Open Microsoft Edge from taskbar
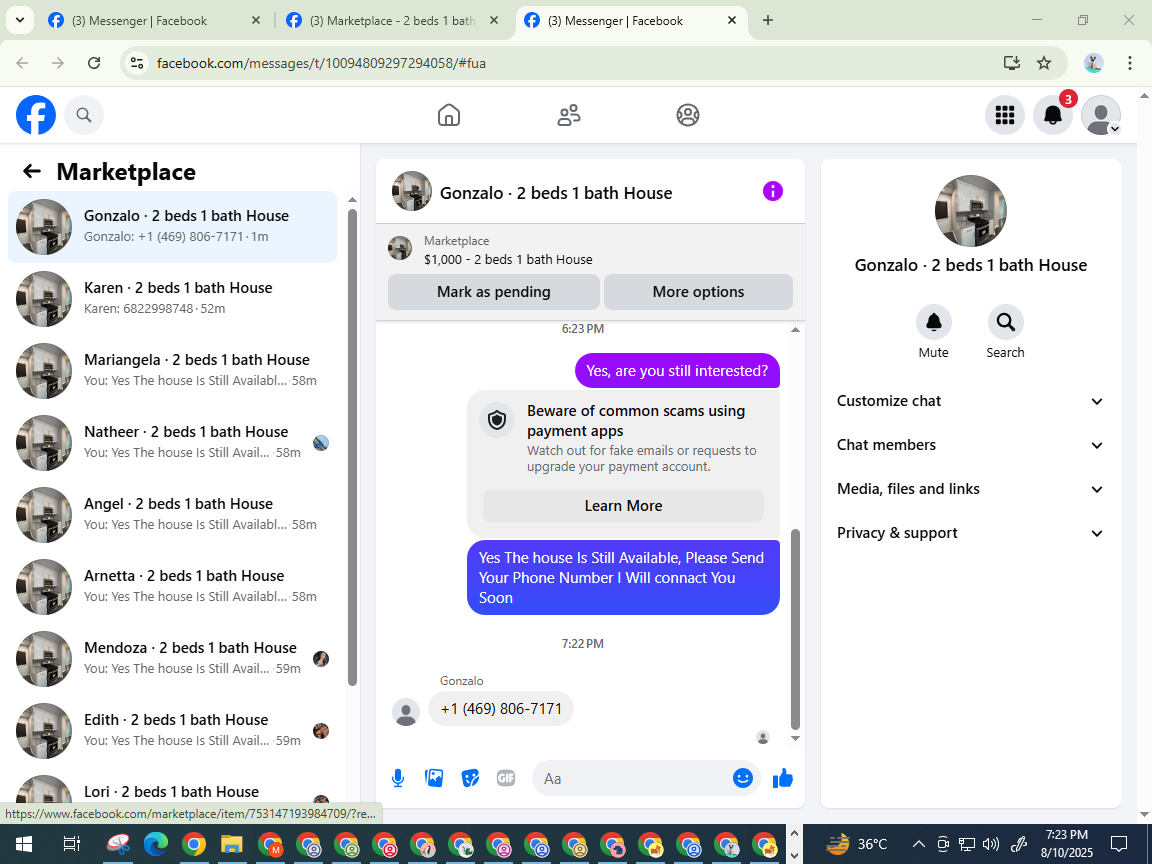 tap(155, 844)
